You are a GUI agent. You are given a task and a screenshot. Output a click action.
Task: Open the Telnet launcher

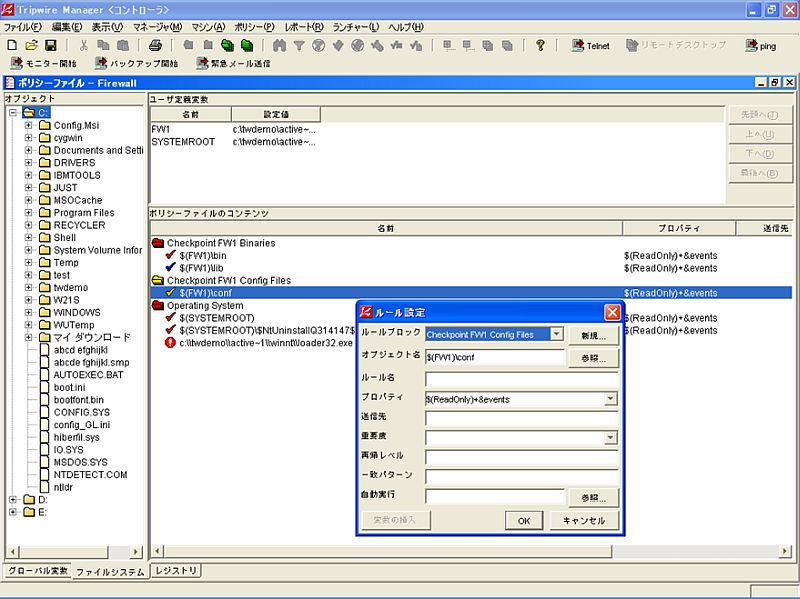[591, 45]
